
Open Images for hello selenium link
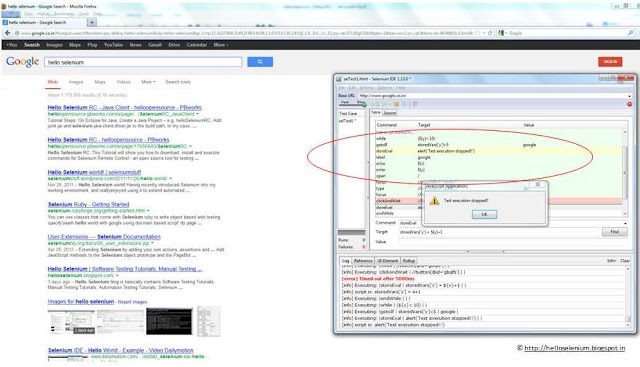[x=81, y=302]
